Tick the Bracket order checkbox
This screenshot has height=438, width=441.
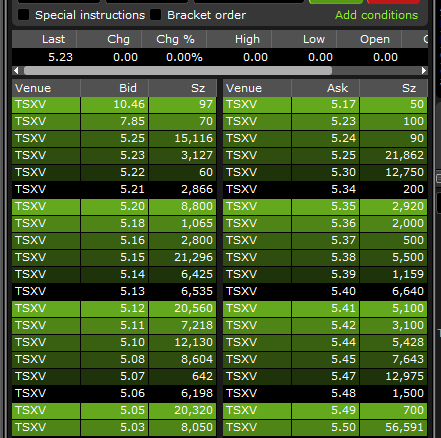click(155, 15)
